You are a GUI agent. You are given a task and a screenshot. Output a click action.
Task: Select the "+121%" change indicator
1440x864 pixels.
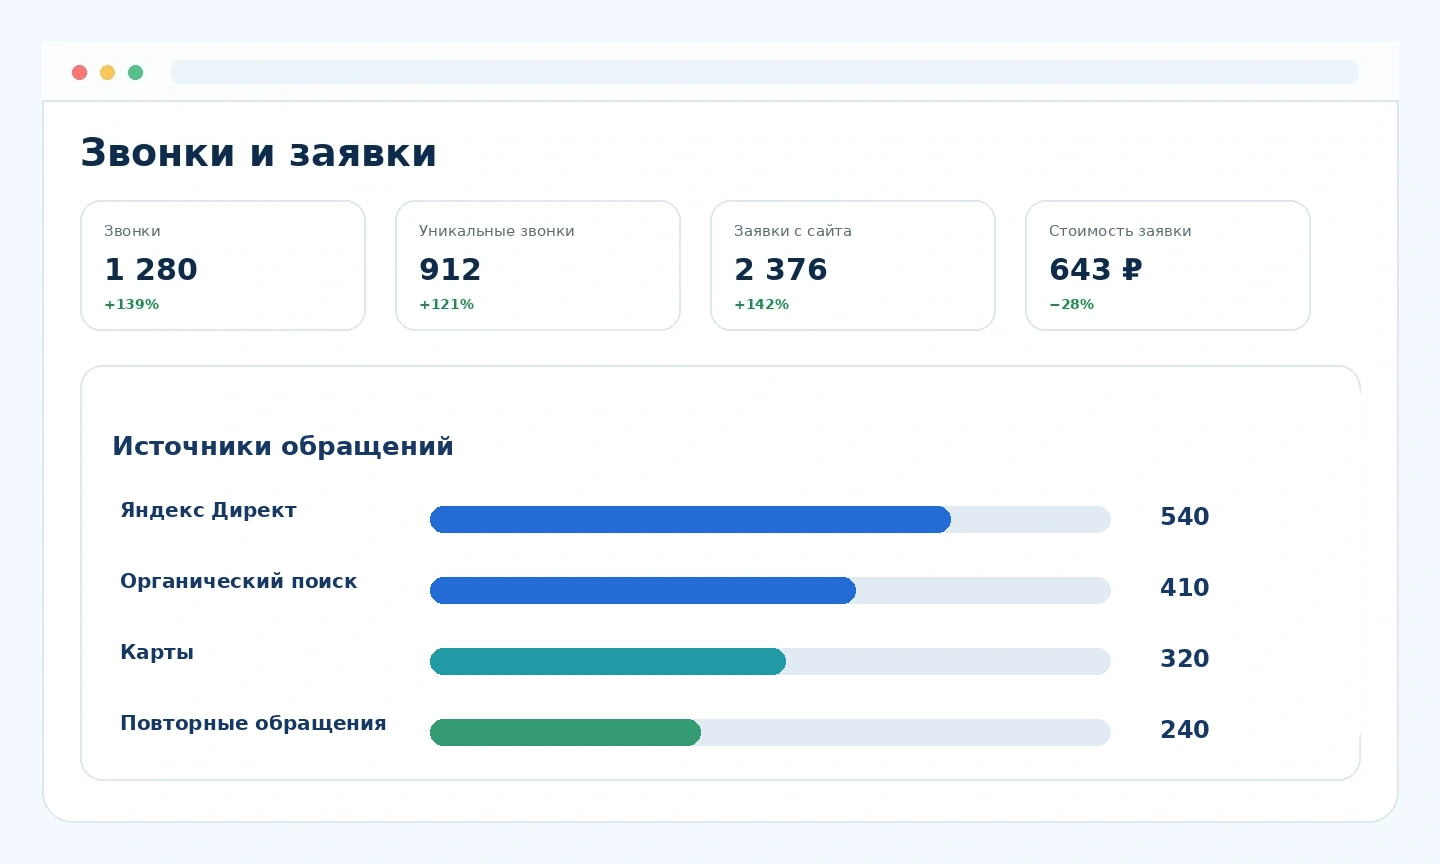point(446,304)
